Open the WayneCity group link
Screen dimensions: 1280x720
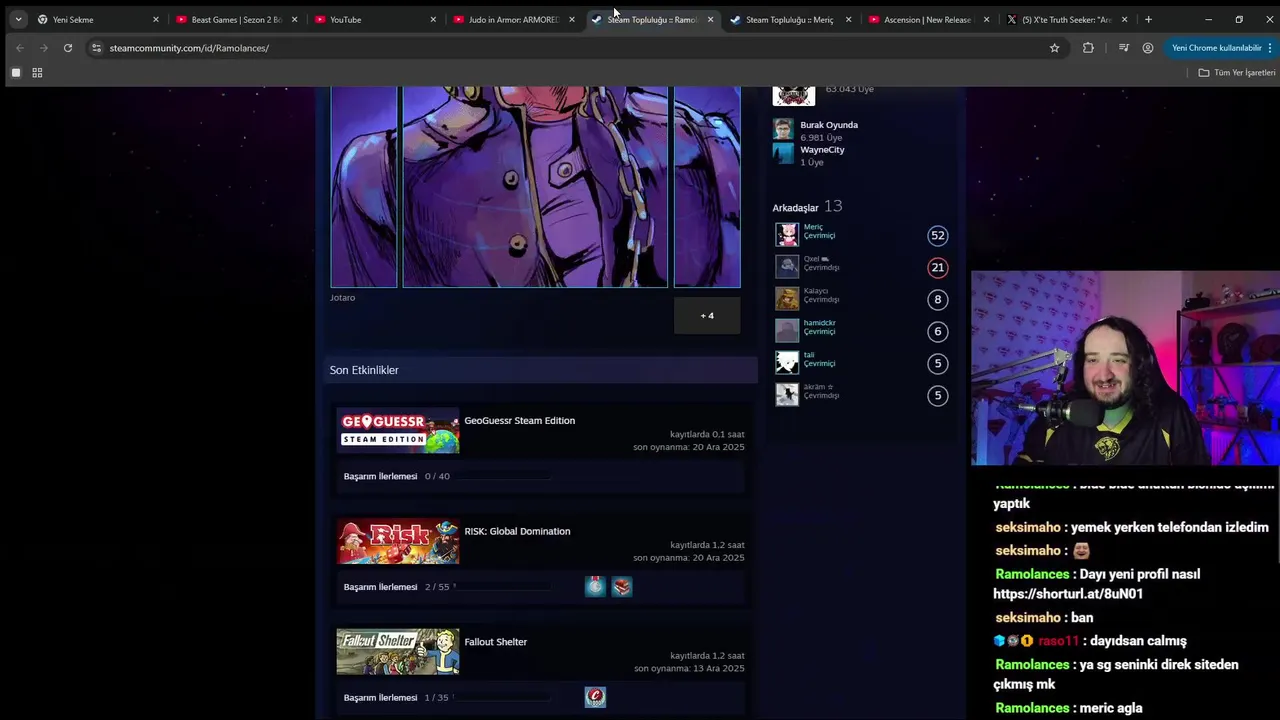pyautogui.click(x=822, y=150)
